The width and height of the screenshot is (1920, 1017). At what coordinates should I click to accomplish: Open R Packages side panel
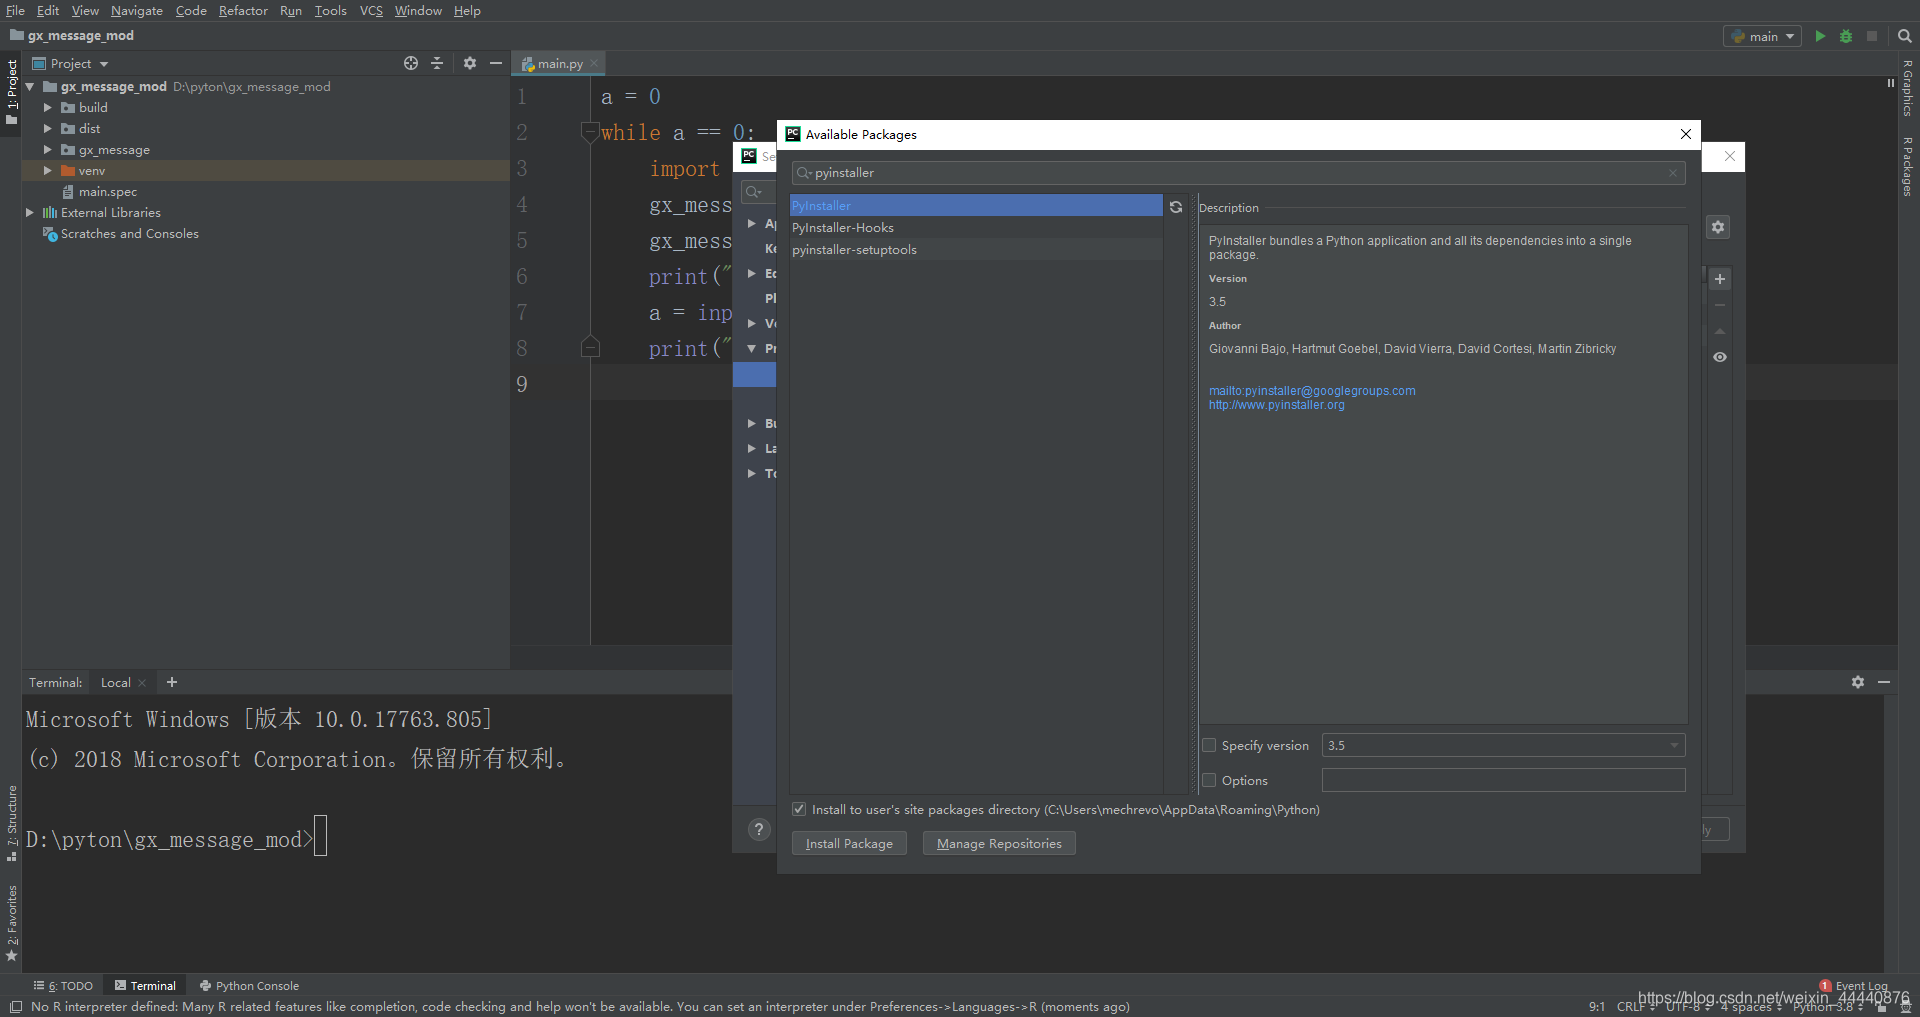pos(1908,166)
